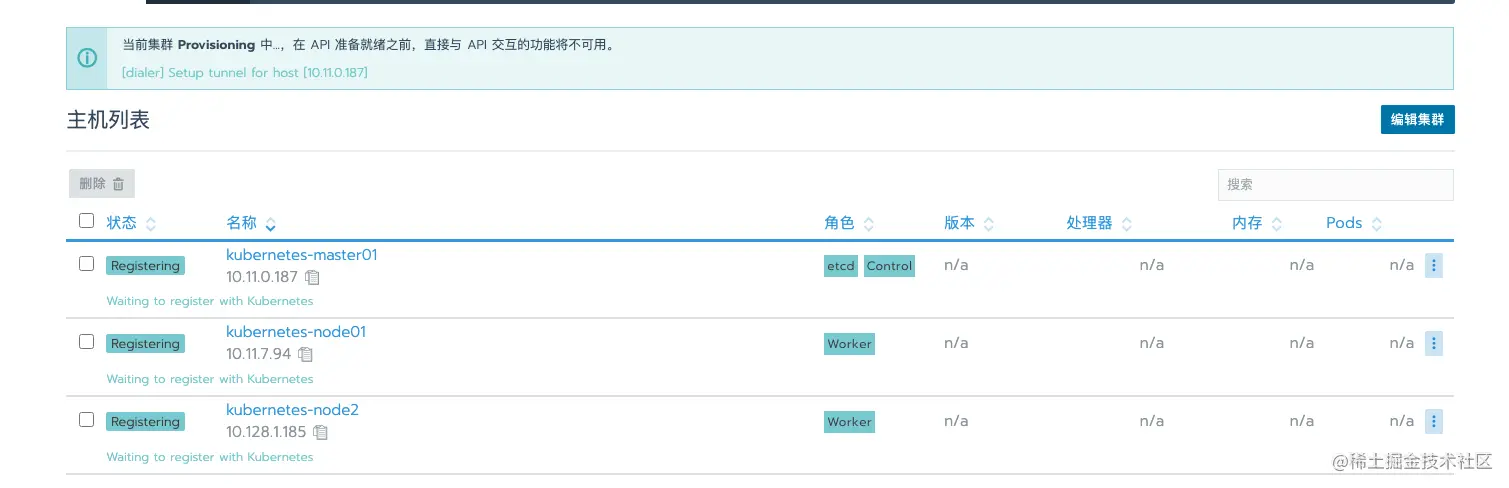Screen dimensions: 1509x488
Task: Sort hosts by 版本 column
Action: pos(969,223)
